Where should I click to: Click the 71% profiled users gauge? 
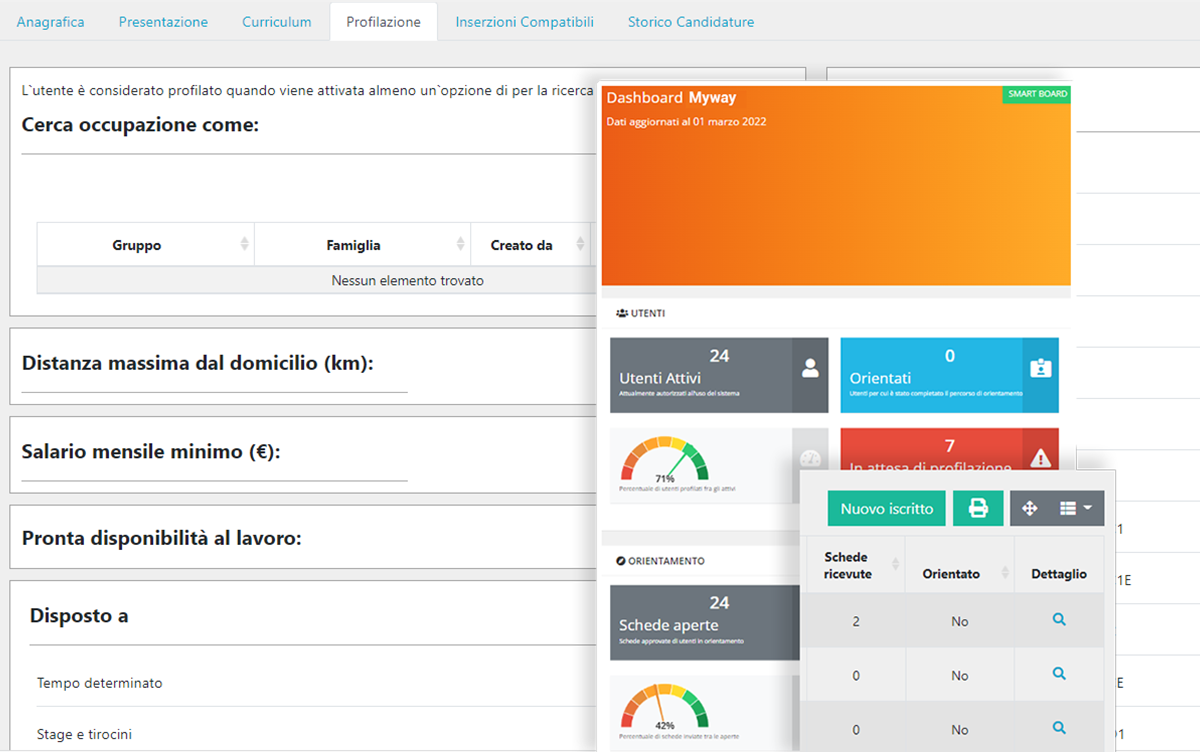[x=664, y=462]
